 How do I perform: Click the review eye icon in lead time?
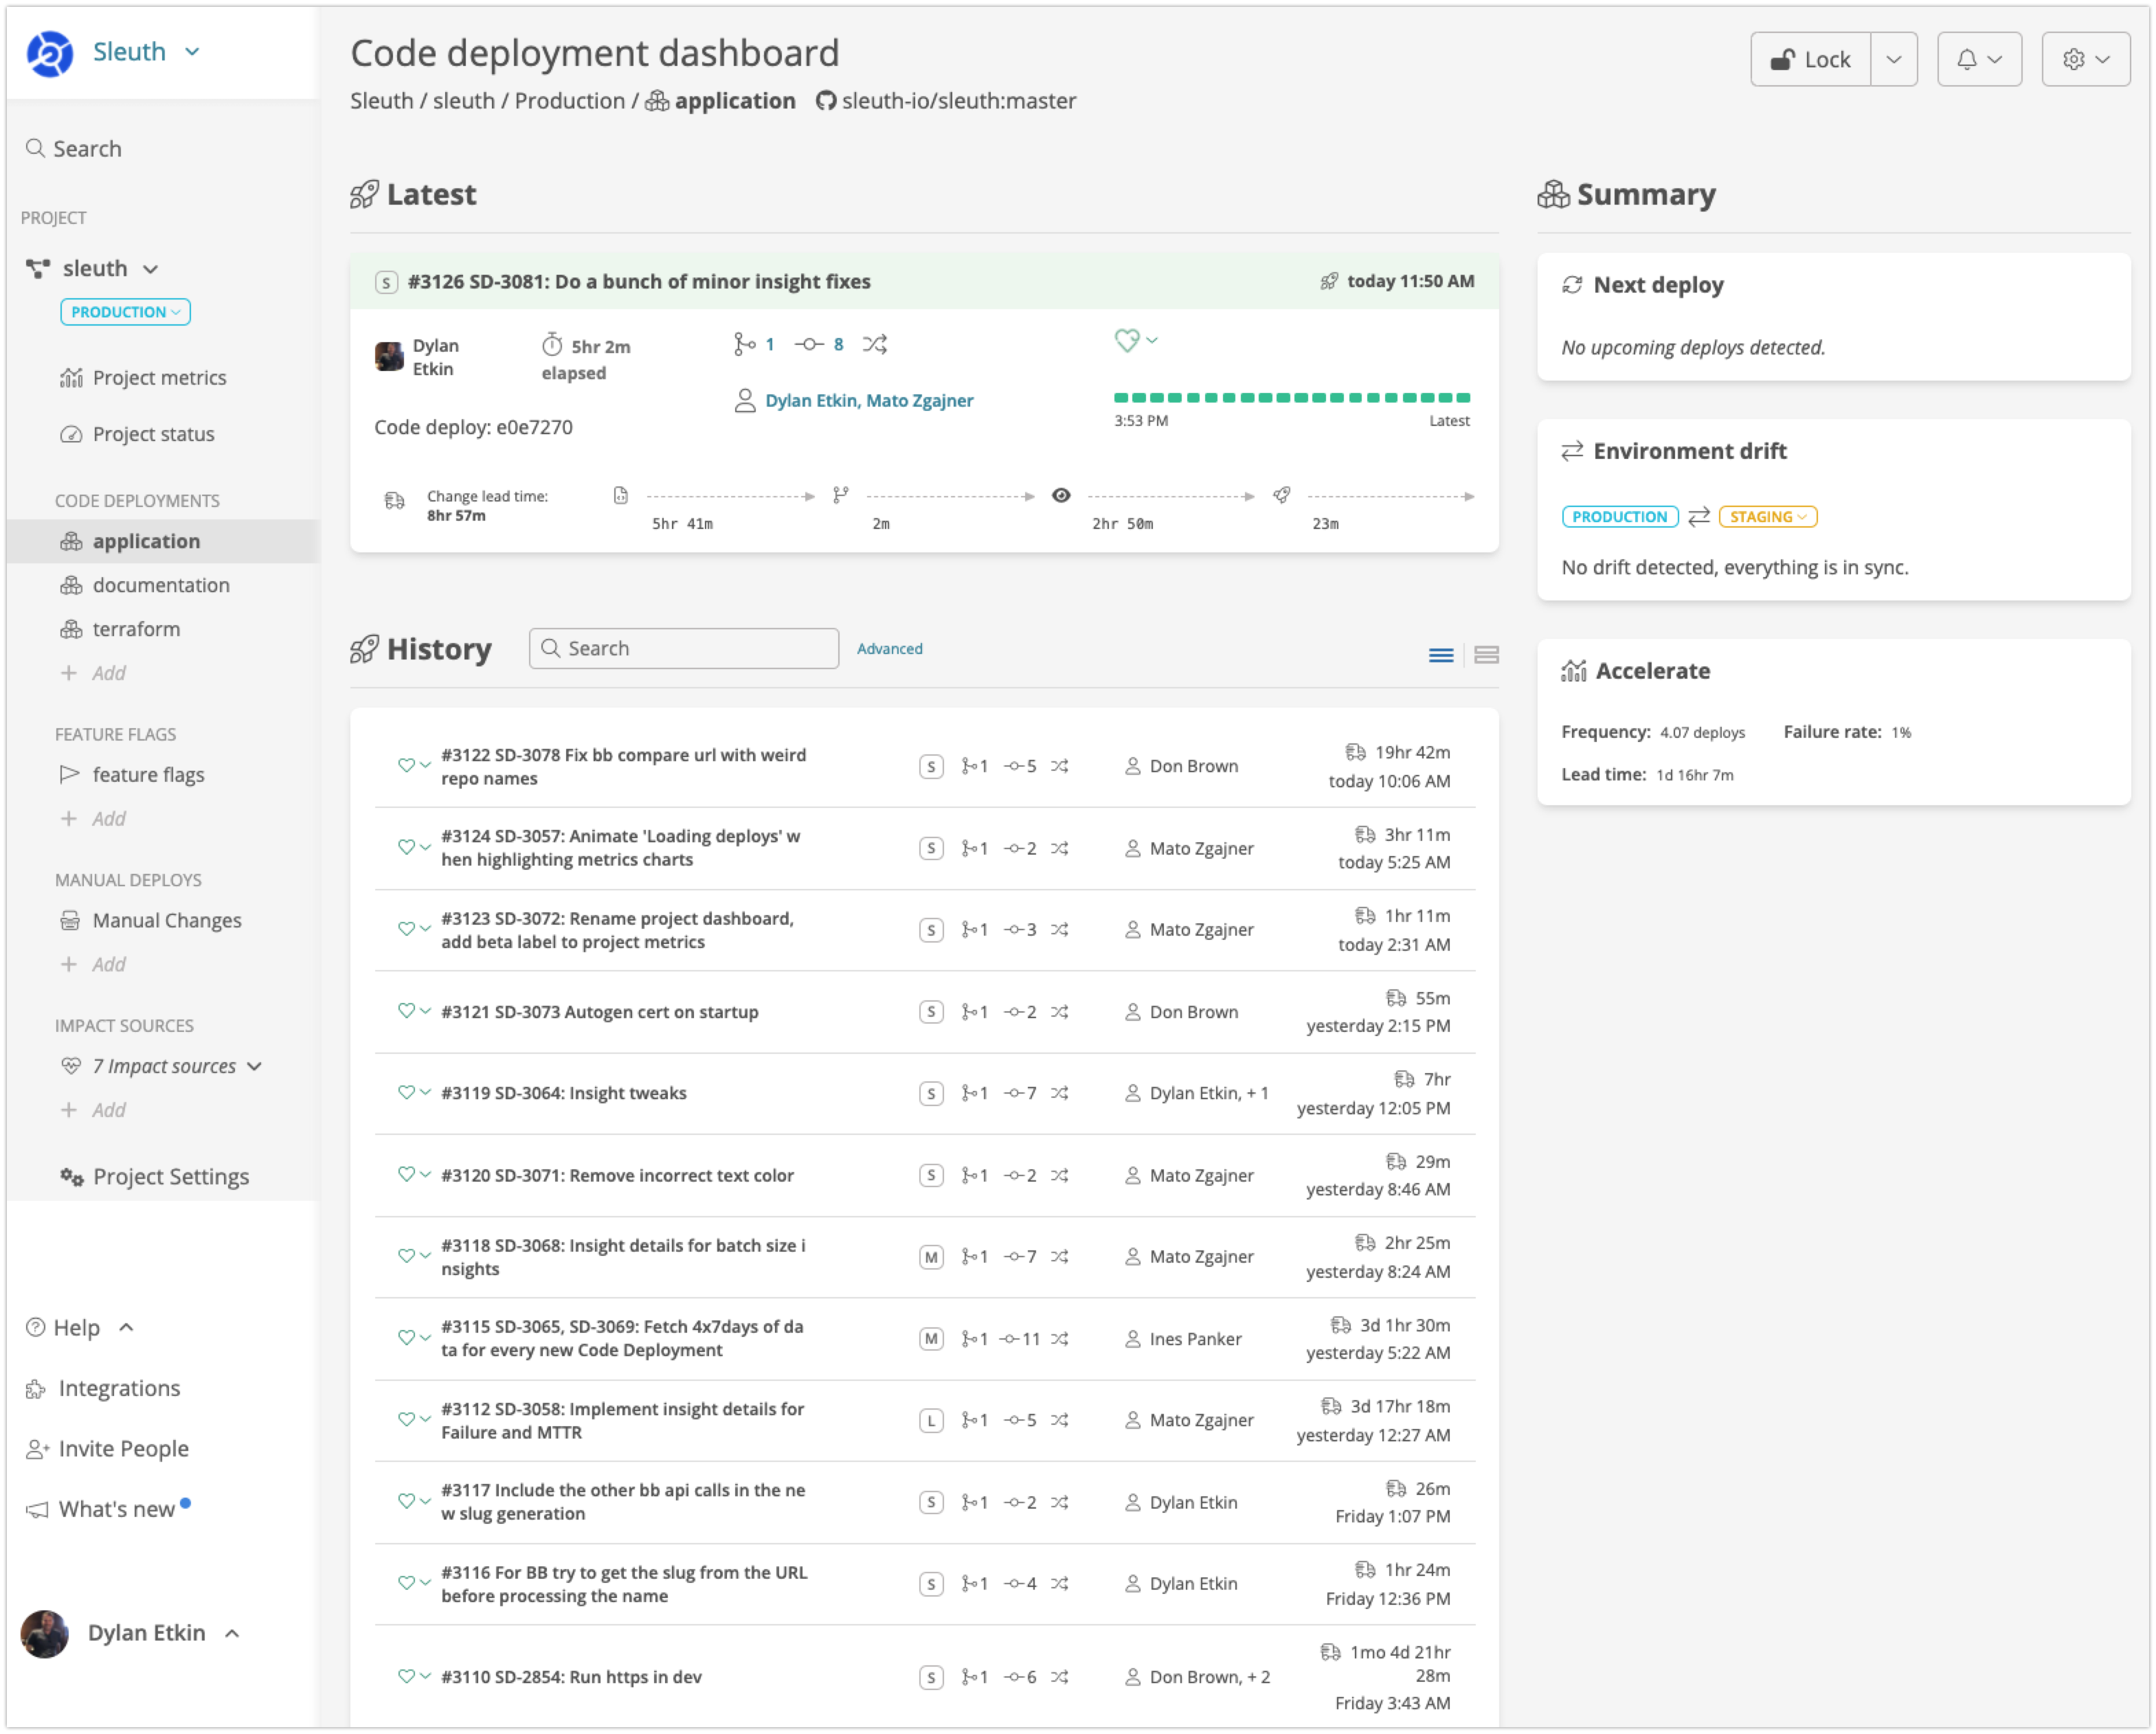pyautogui.click(x=1061, y=496)
